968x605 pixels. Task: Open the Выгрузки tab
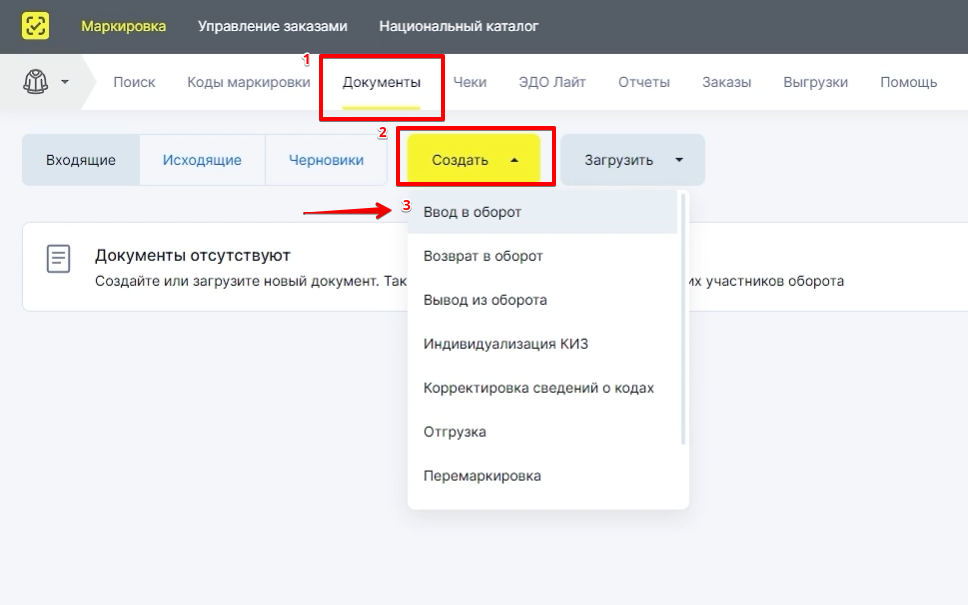(816, 82)
